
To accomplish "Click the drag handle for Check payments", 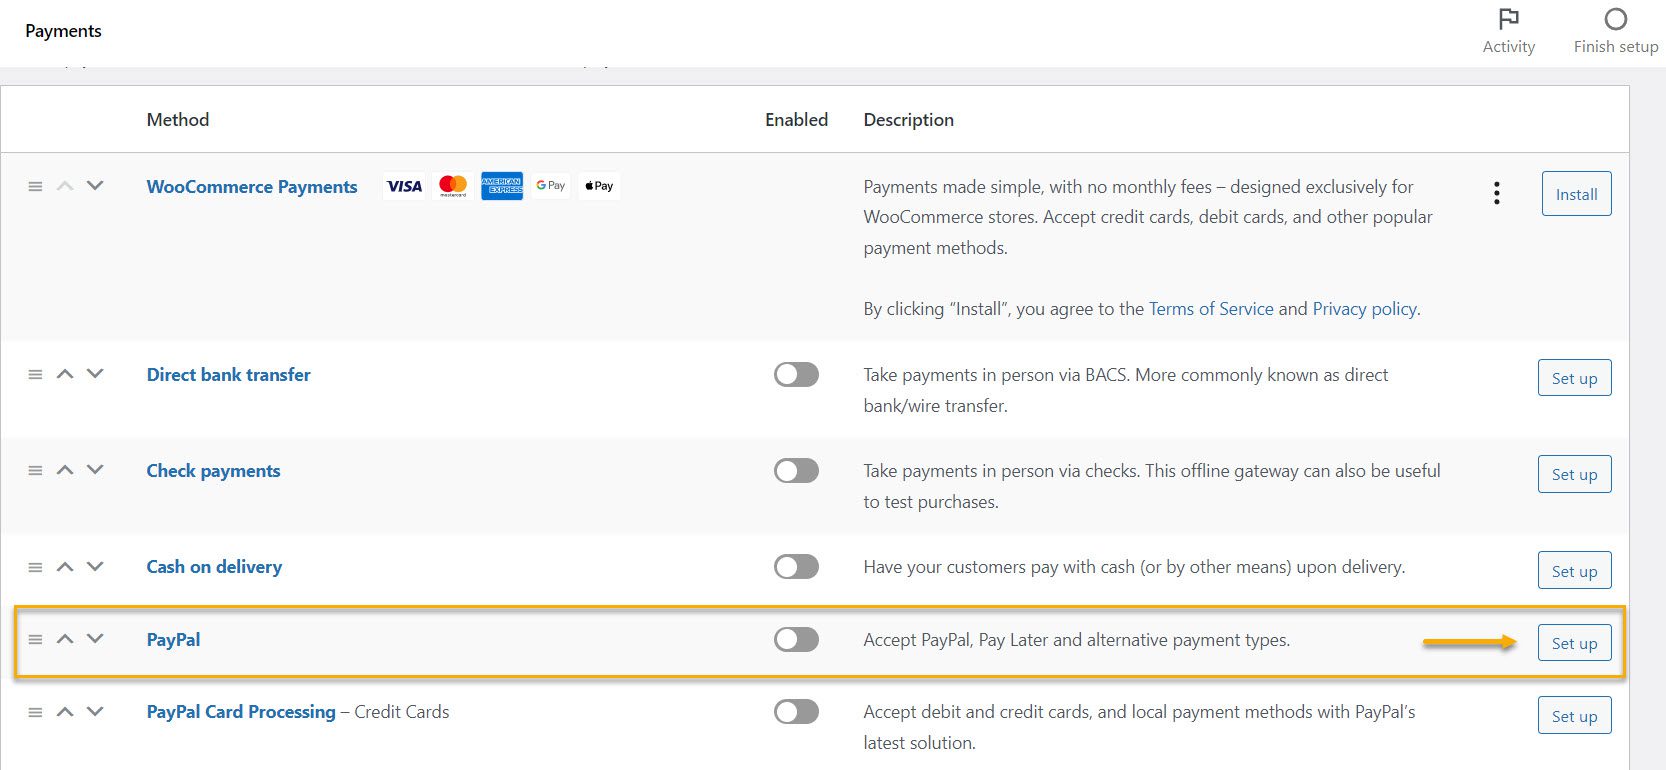I will pyautogui.click(x=35, y=471).
